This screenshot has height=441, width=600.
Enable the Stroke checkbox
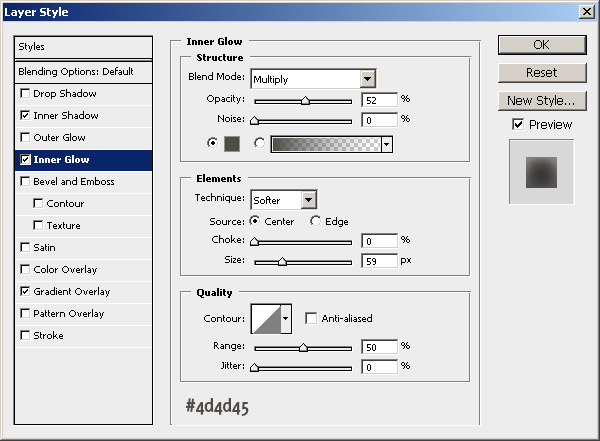point(25,335)
